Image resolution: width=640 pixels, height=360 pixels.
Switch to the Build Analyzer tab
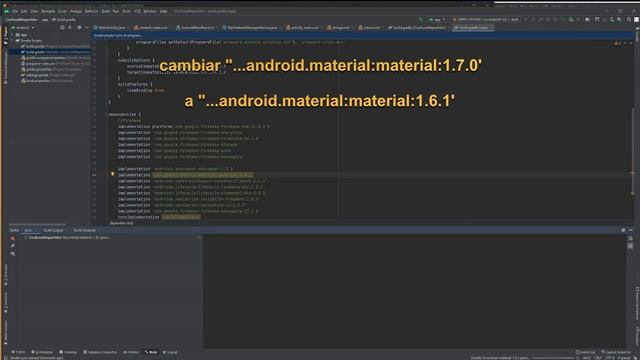click(84, 230)
